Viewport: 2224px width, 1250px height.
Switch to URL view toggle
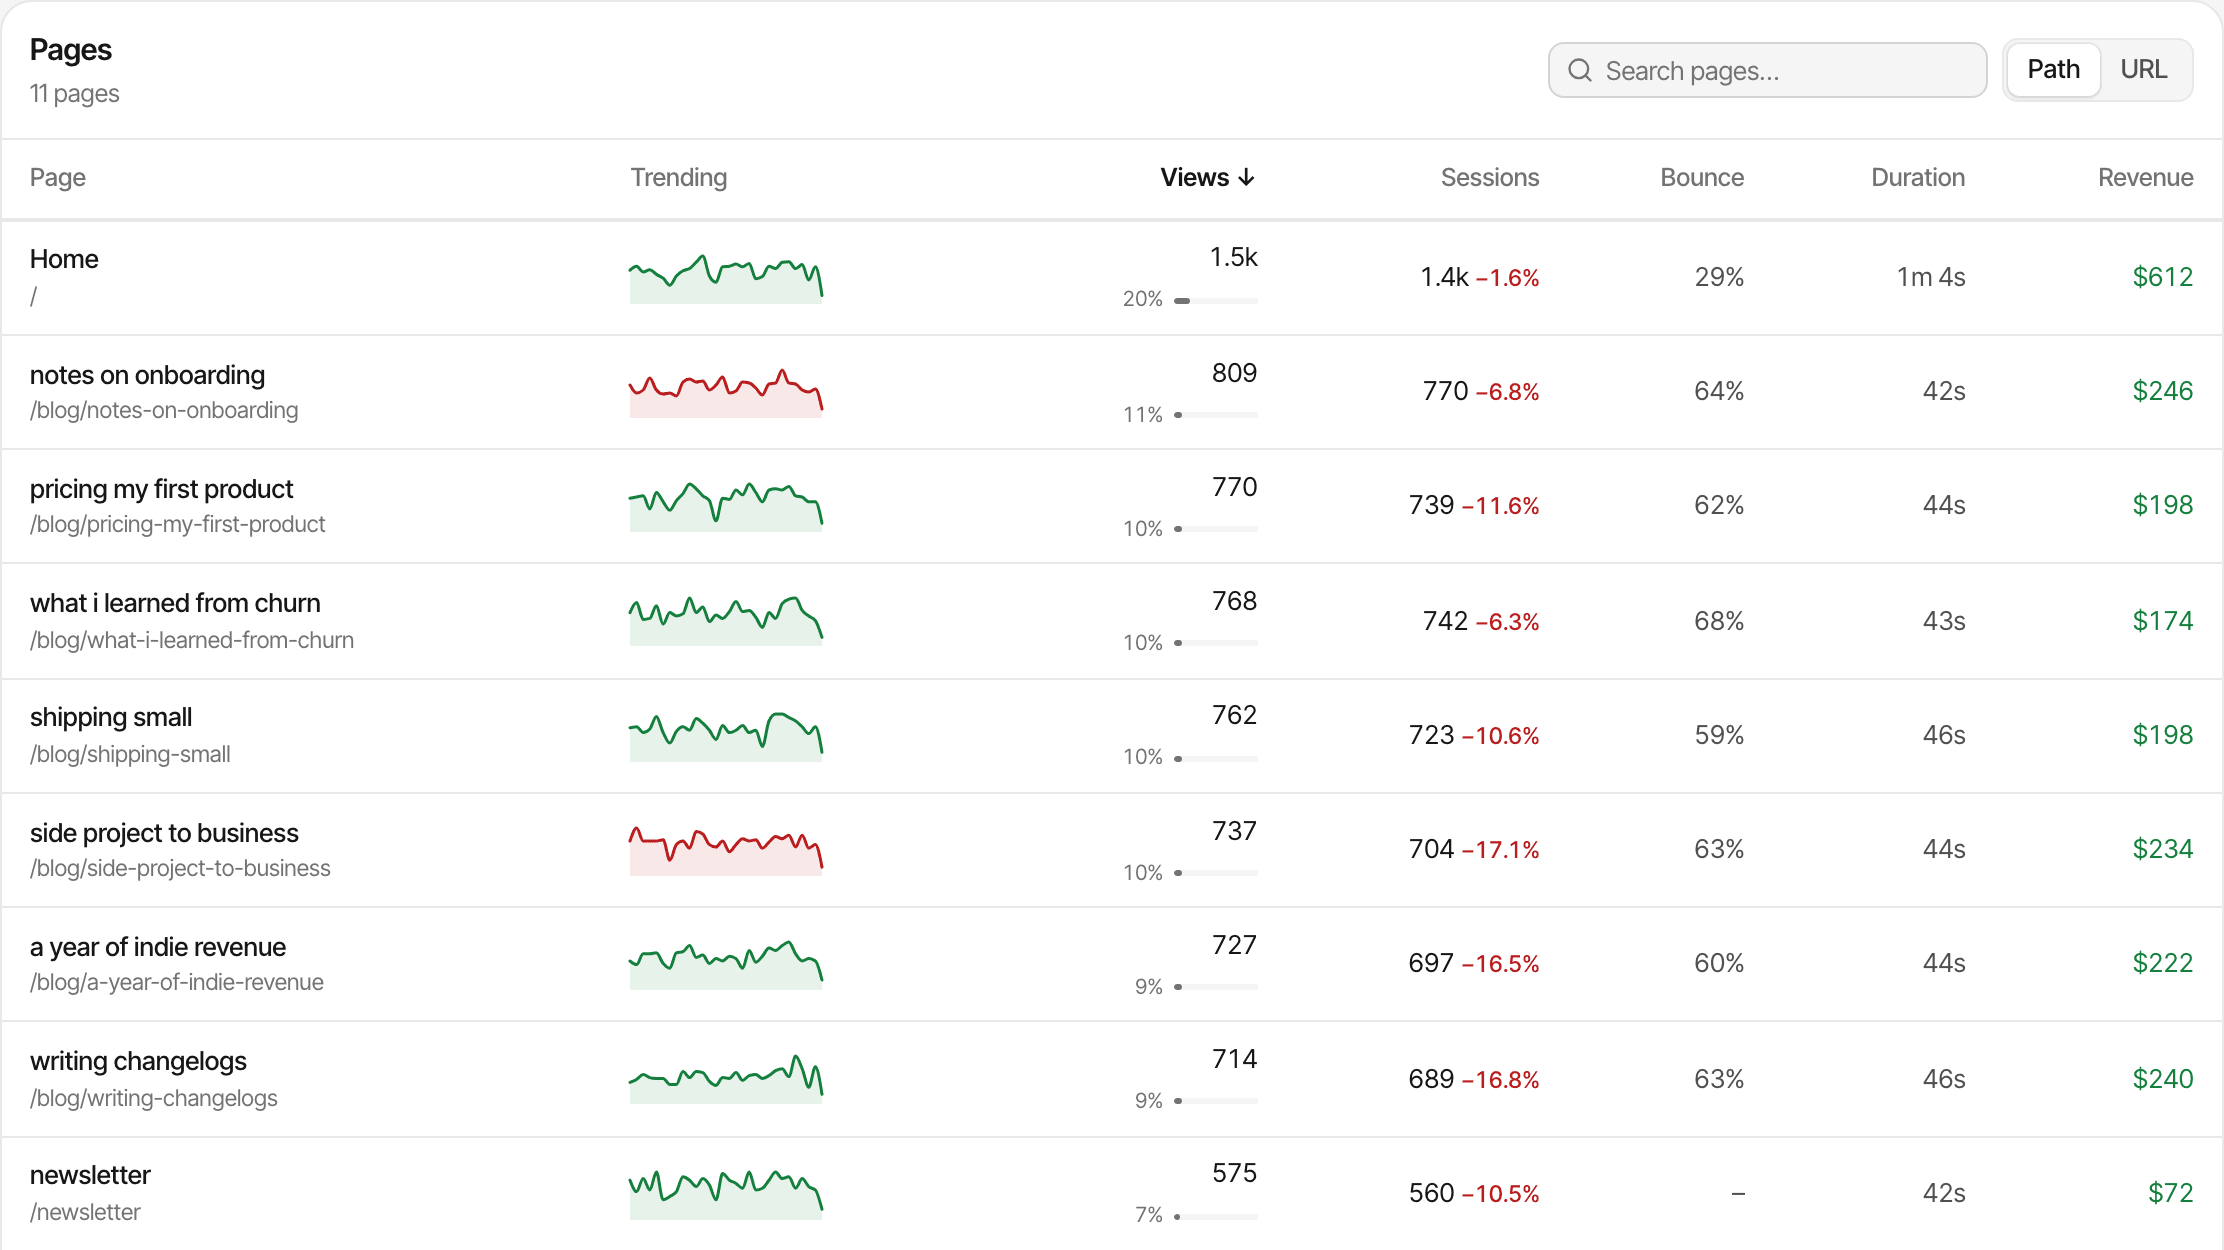(x=2144, y=70)
